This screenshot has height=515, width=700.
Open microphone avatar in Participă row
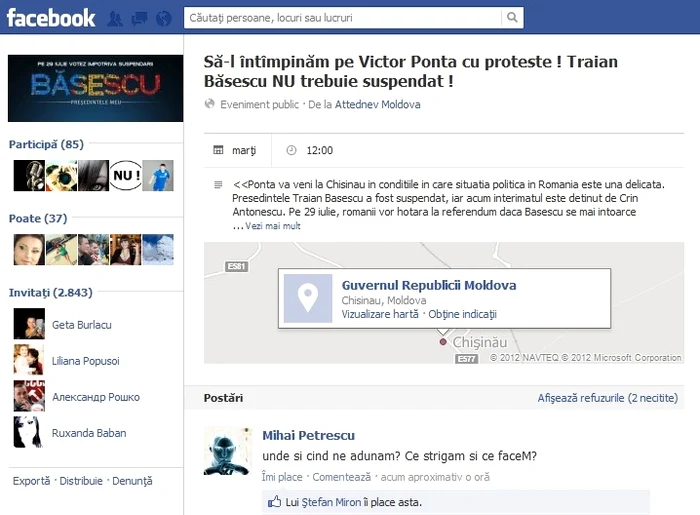click(x=29, y=175)
